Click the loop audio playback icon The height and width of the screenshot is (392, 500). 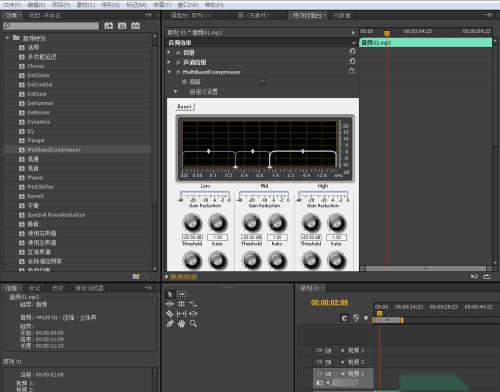click(x=487, y=277)
